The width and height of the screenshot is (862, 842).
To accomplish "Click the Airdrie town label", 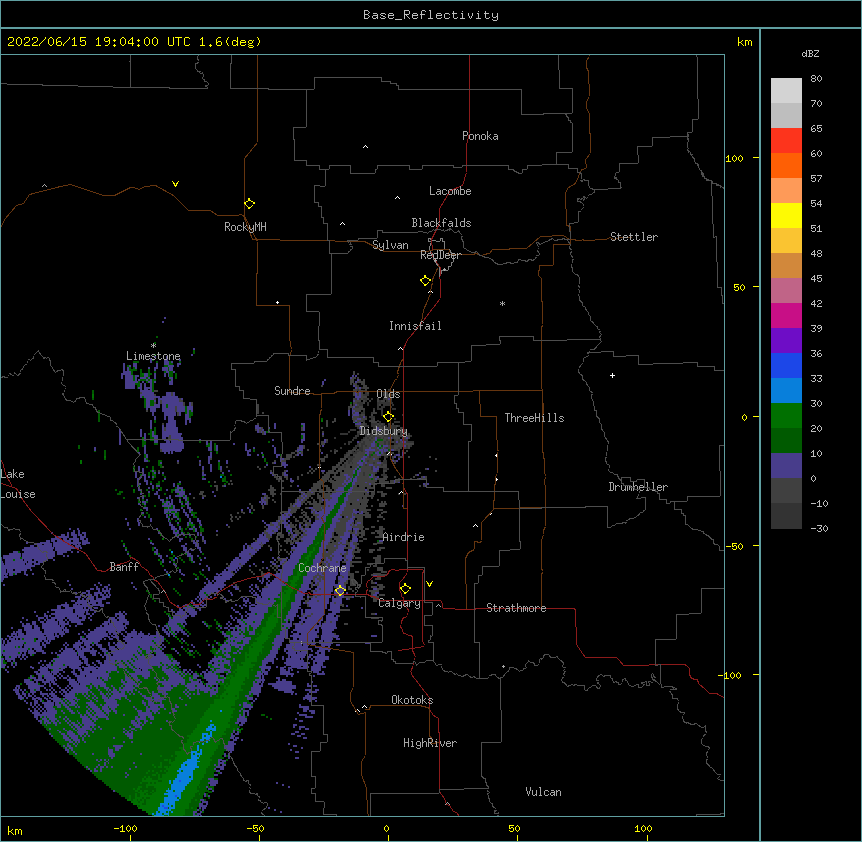I will click(403, 537).
